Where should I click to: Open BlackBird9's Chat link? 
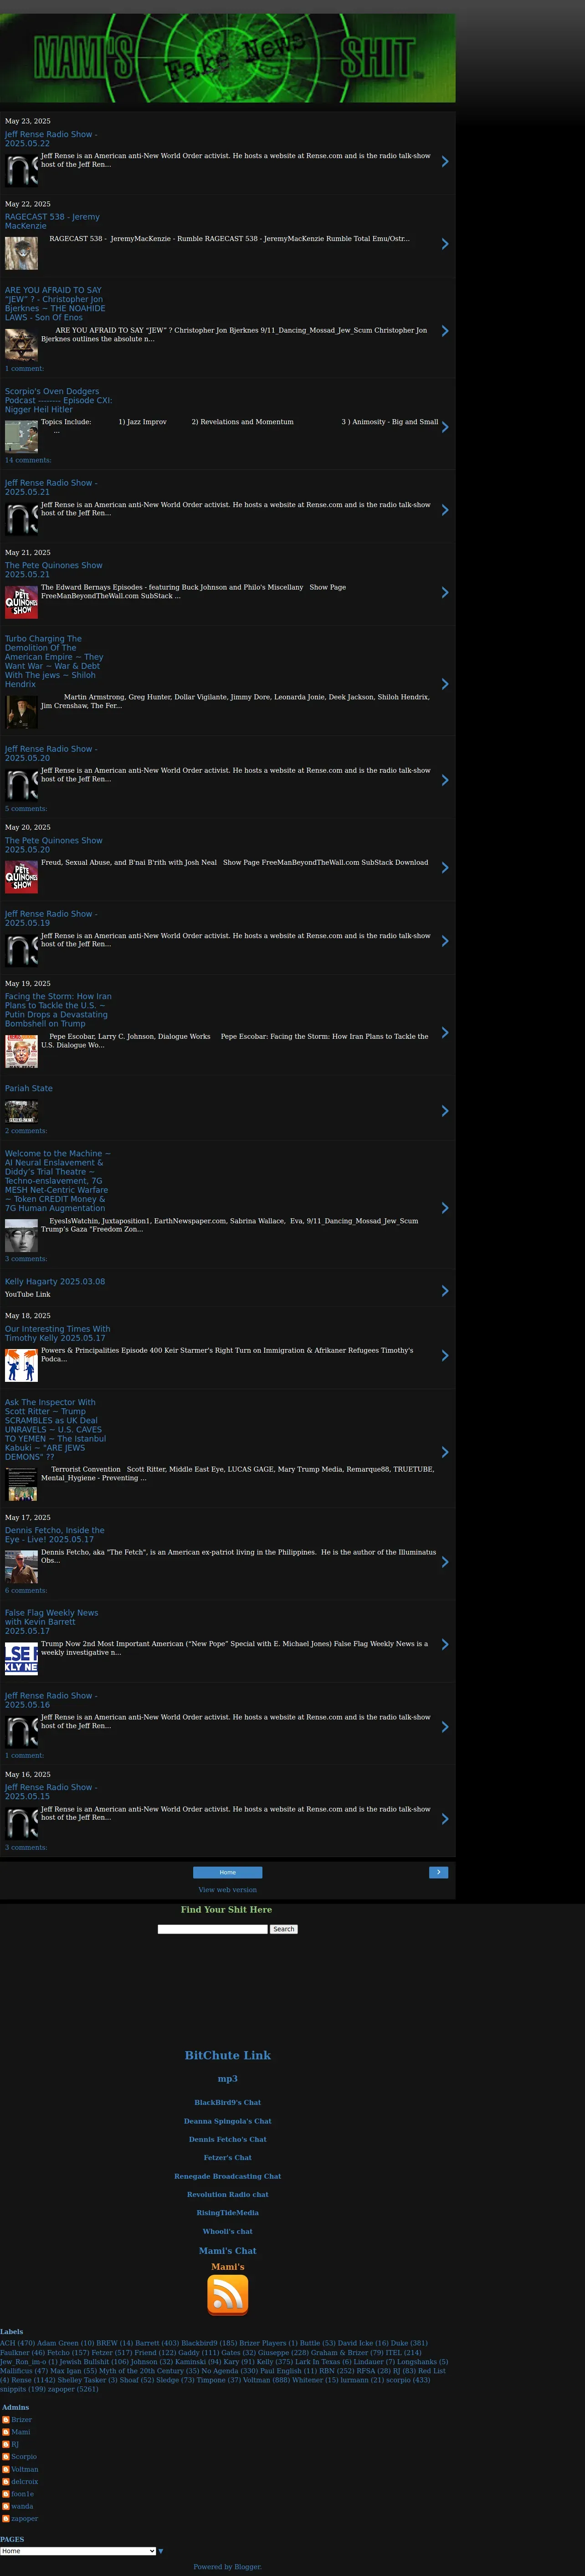228,2103
